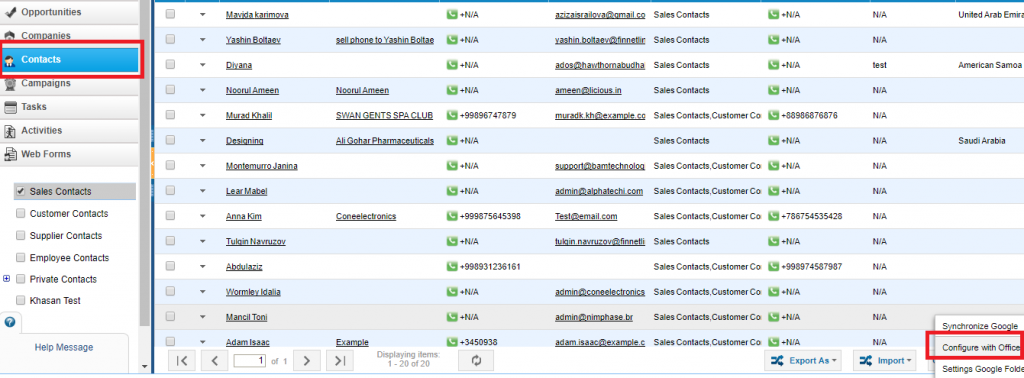Viewport: 1024px width, 378px height.
Task: Uncheck the Sales Contacts filter
Action: [20, 191]
